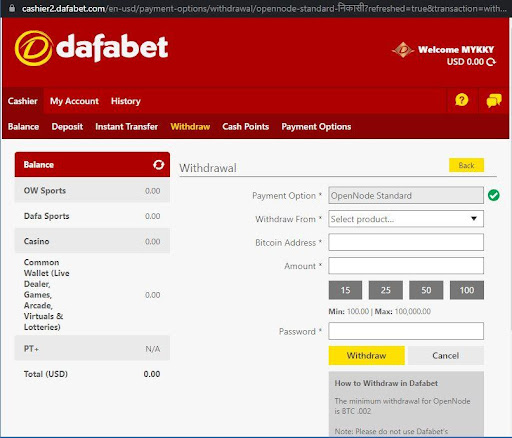Click the browser address bar URL
512x438 pixels.
263,8
